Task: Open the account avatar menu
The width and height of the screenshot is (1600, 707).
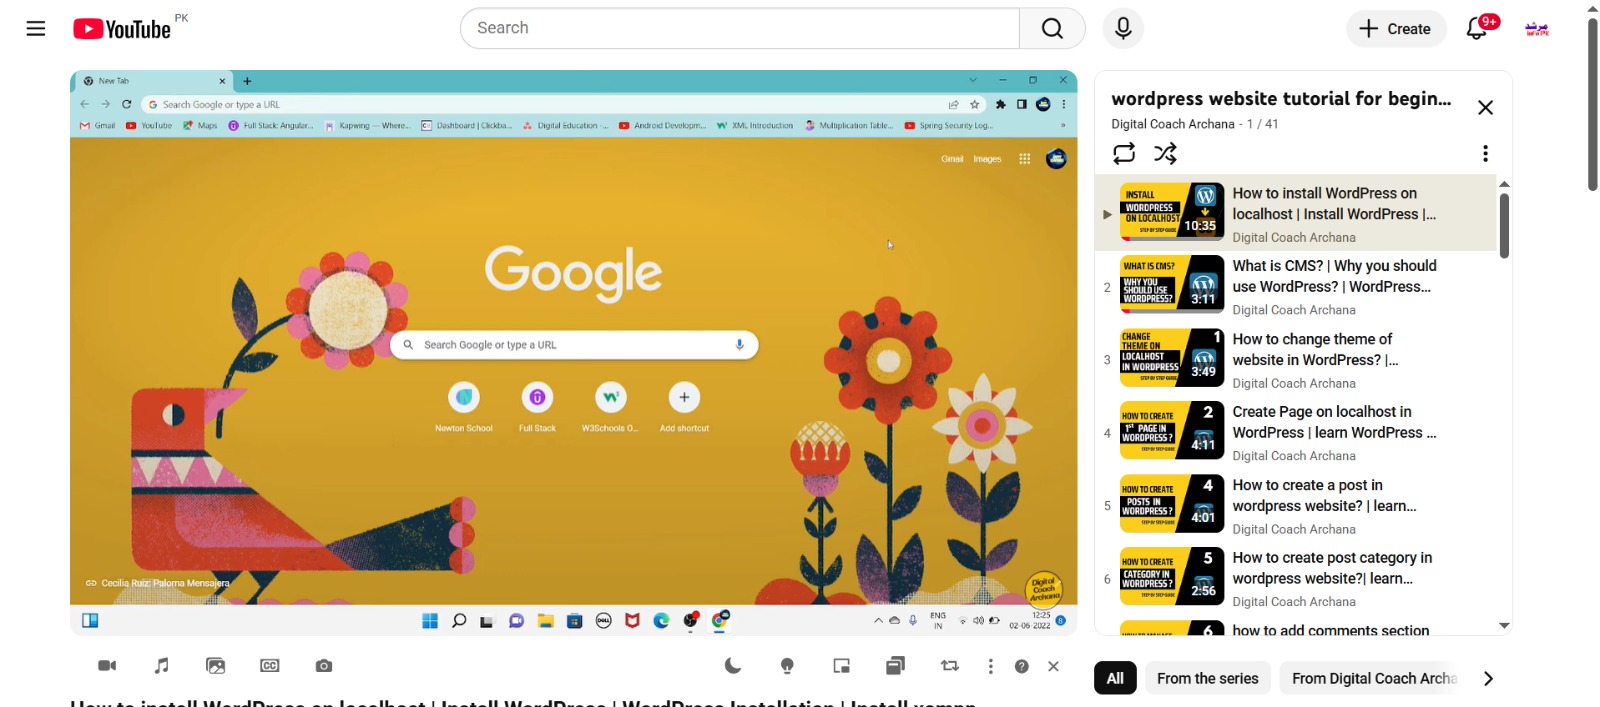Action: (x=1537, y=29)
